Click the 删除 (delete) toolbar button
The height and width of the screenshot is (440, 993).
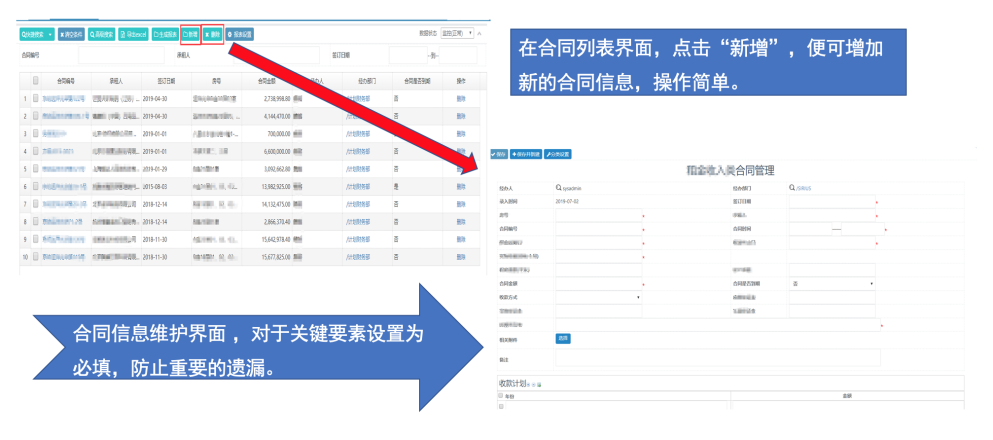pos(213,34)
